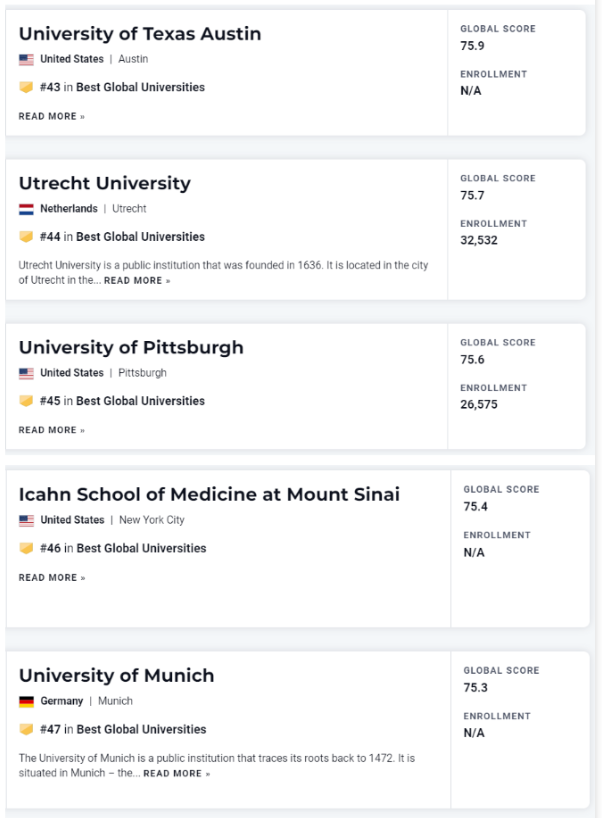Click the #46 ranking badge icon

[x=26, y=549]
